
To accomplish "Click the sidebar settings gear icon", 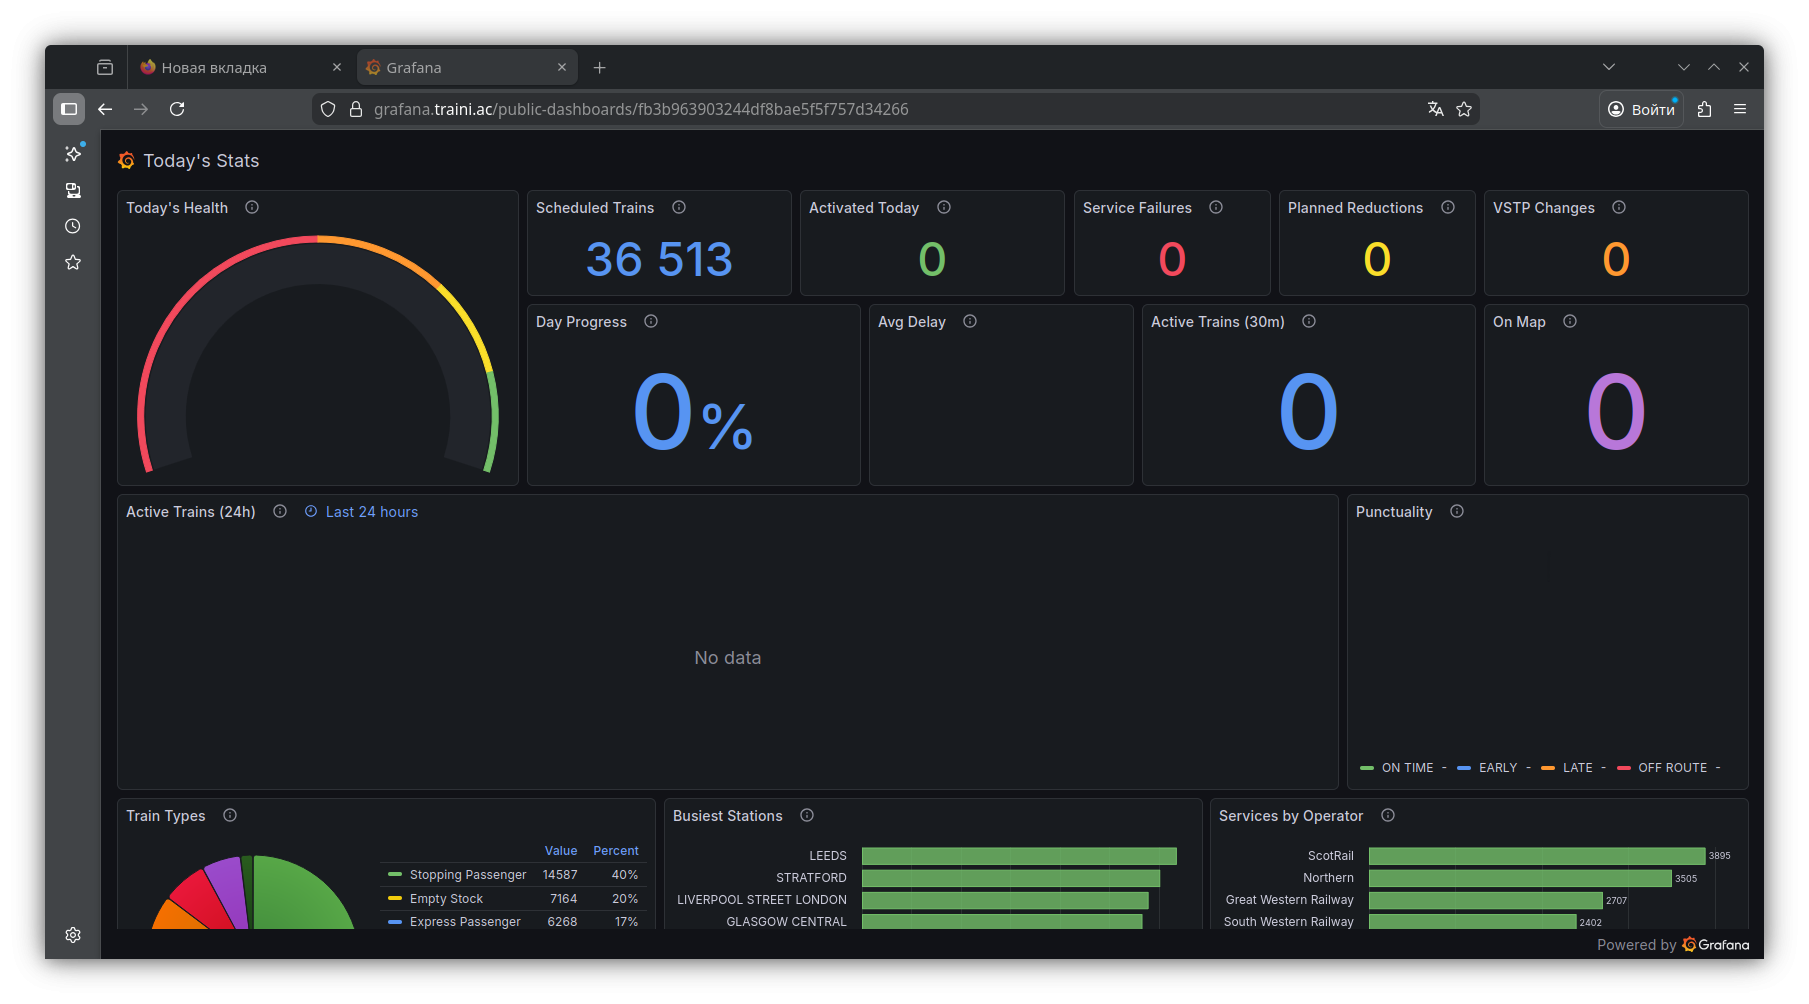I will coord(73,935).
